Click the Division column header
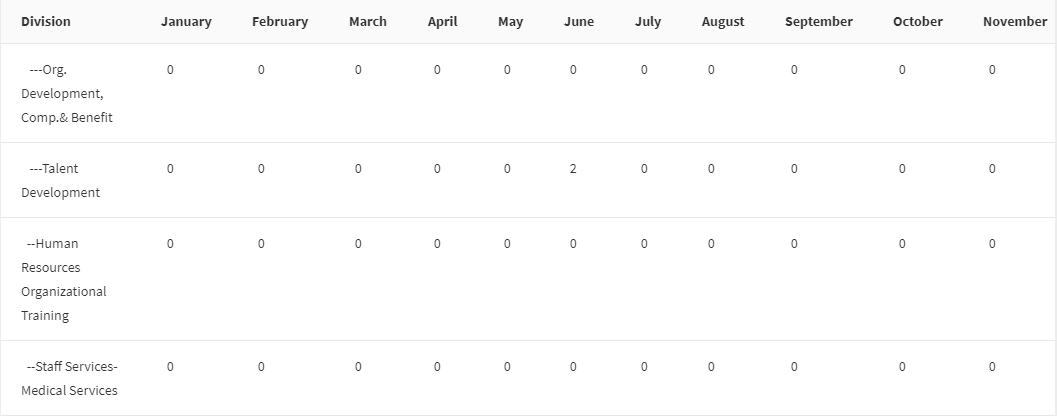1057x416 pixels. point(46,22)
